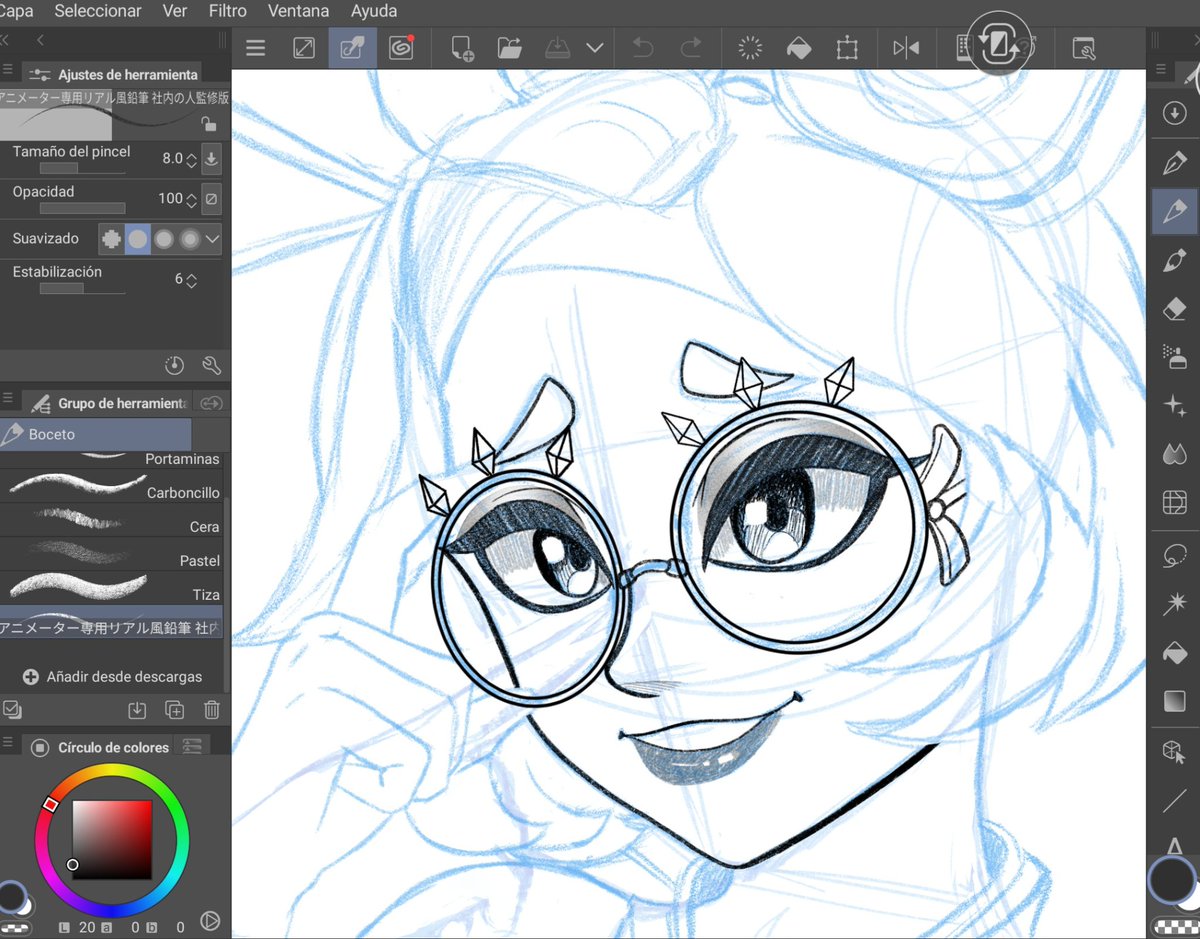1200x939 pixels.
Task: Pick a color in the color wheel square
Action: (112, 838)
